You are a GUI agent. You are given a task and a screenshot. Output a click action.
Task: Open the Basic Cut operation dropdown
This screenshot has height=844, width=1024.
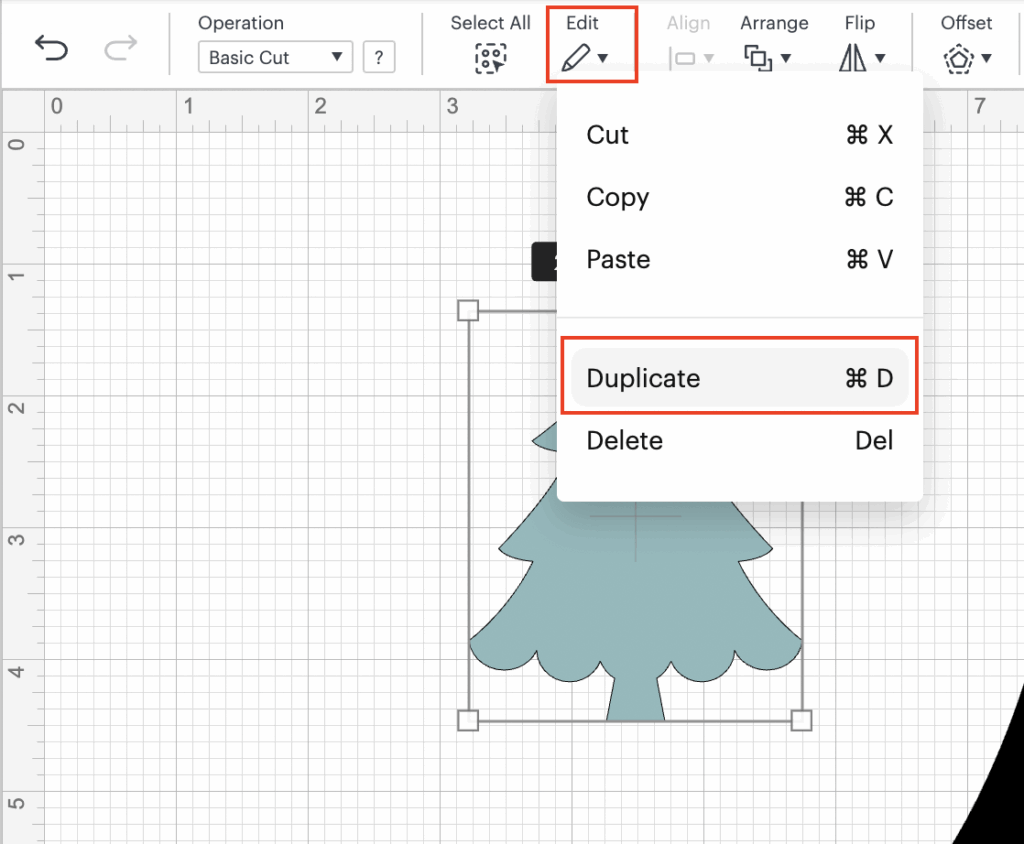275,57
